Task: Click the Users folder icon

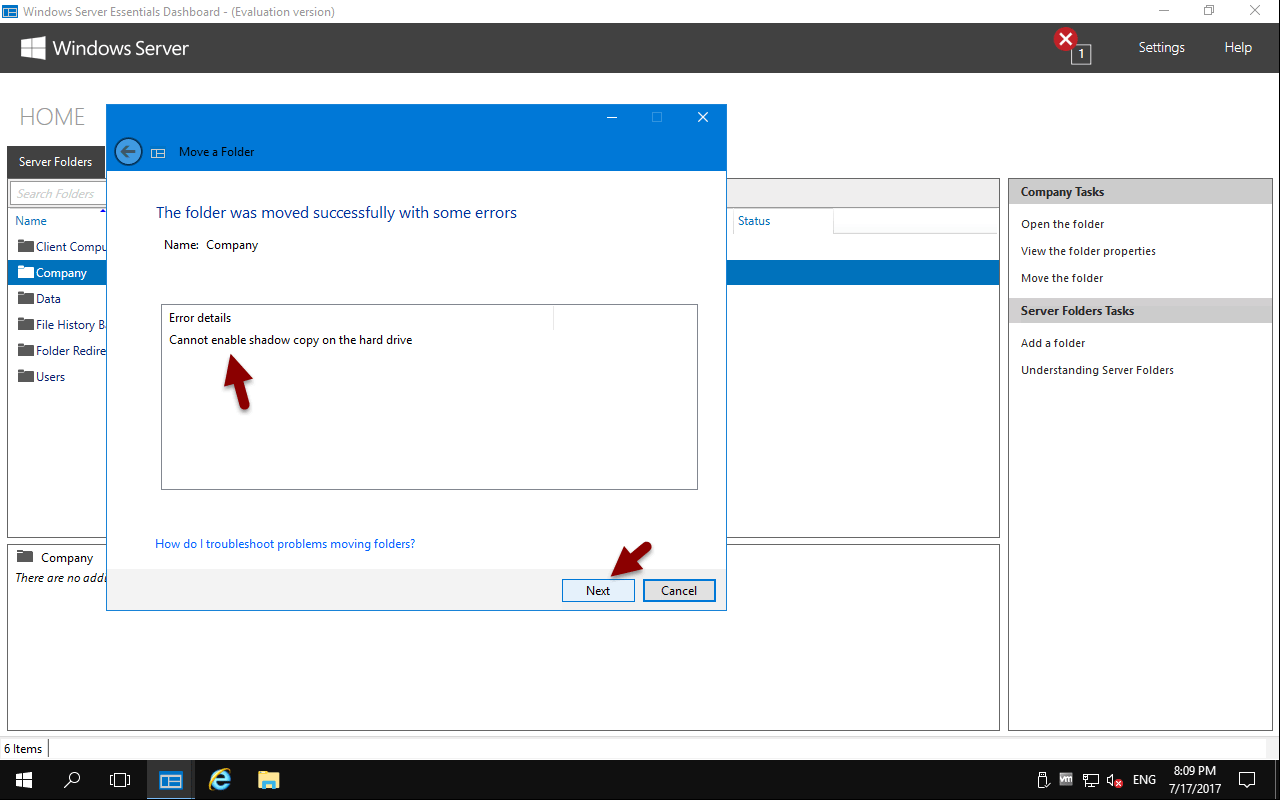Action: (x=26, y=376)
